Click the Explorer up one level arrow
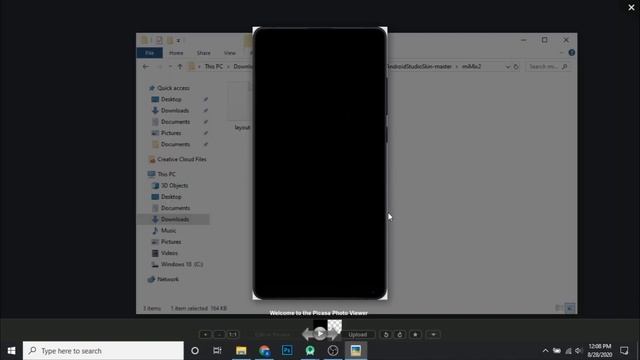This screenshot has width=640, height=360. pos(180,67)
